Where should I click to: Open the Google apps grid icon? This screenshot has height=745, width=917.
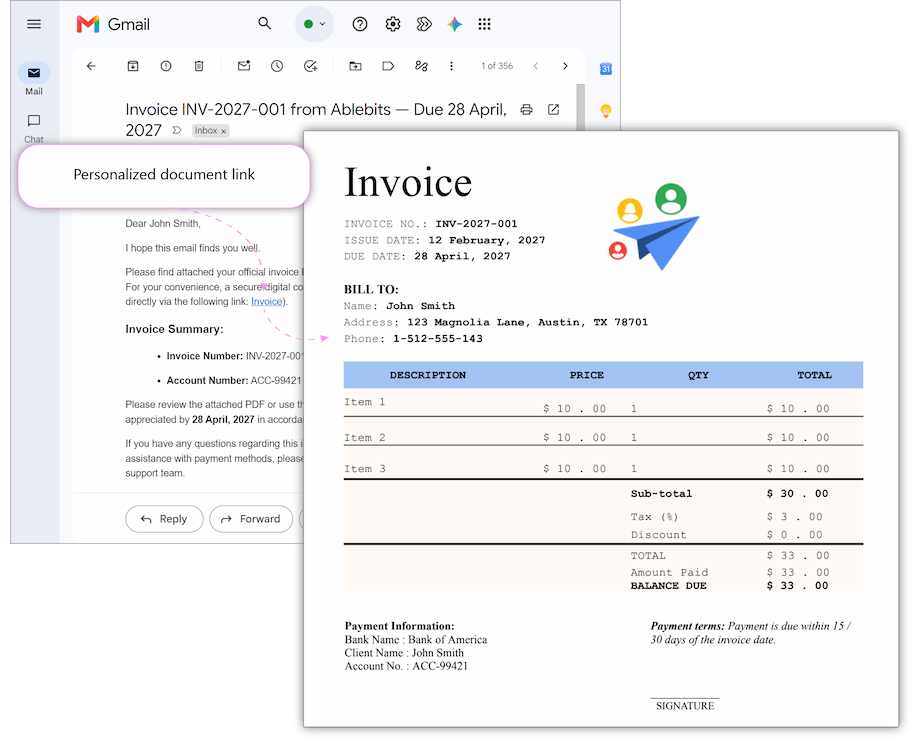point(484,24)
